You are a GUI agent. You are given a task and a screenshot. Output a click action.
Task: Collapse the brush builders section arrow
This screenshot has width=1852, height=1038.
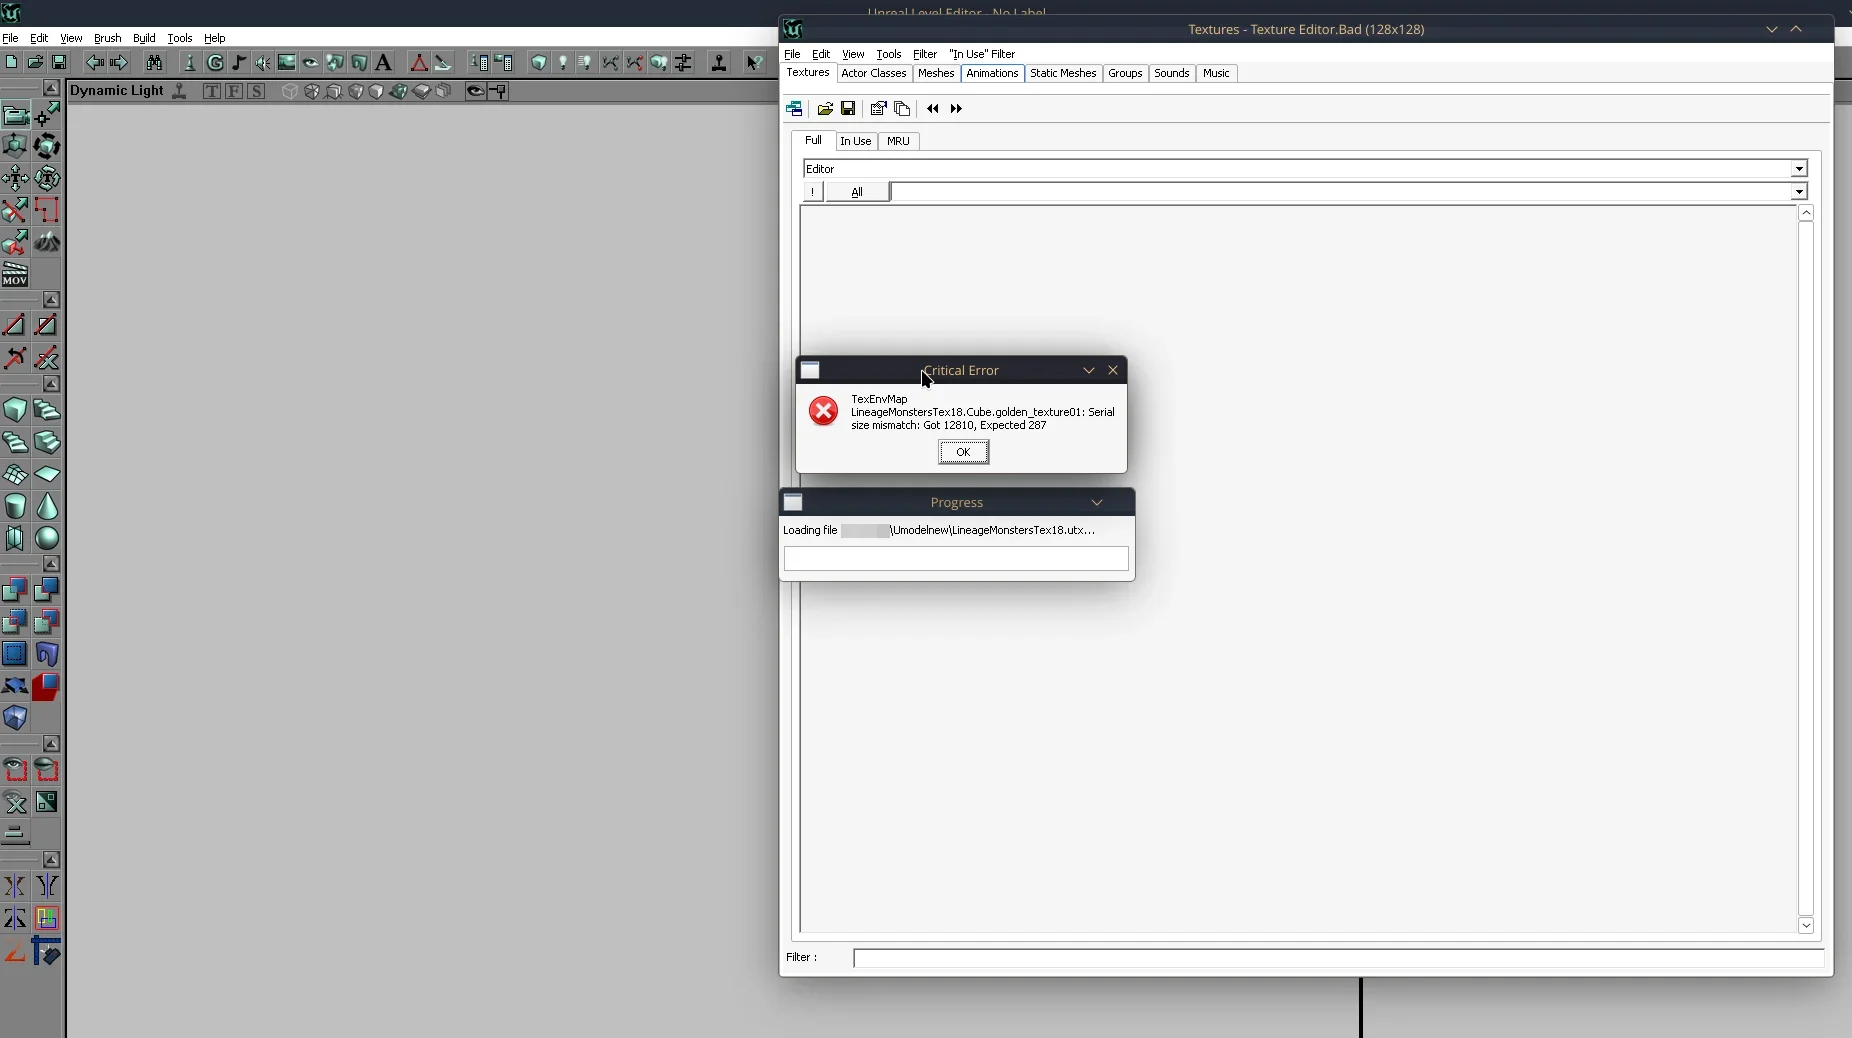click(51, 384)
